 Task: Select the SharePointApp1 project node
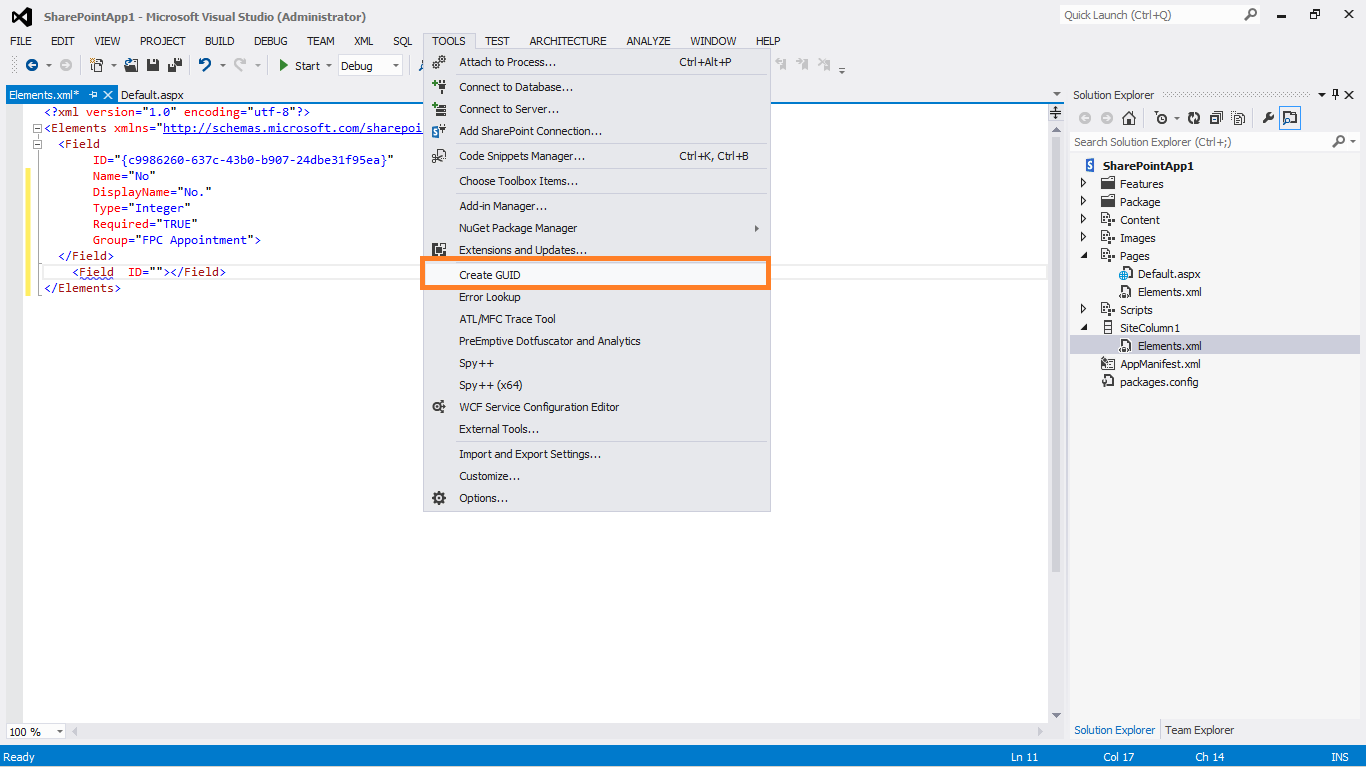point(1148,166)
